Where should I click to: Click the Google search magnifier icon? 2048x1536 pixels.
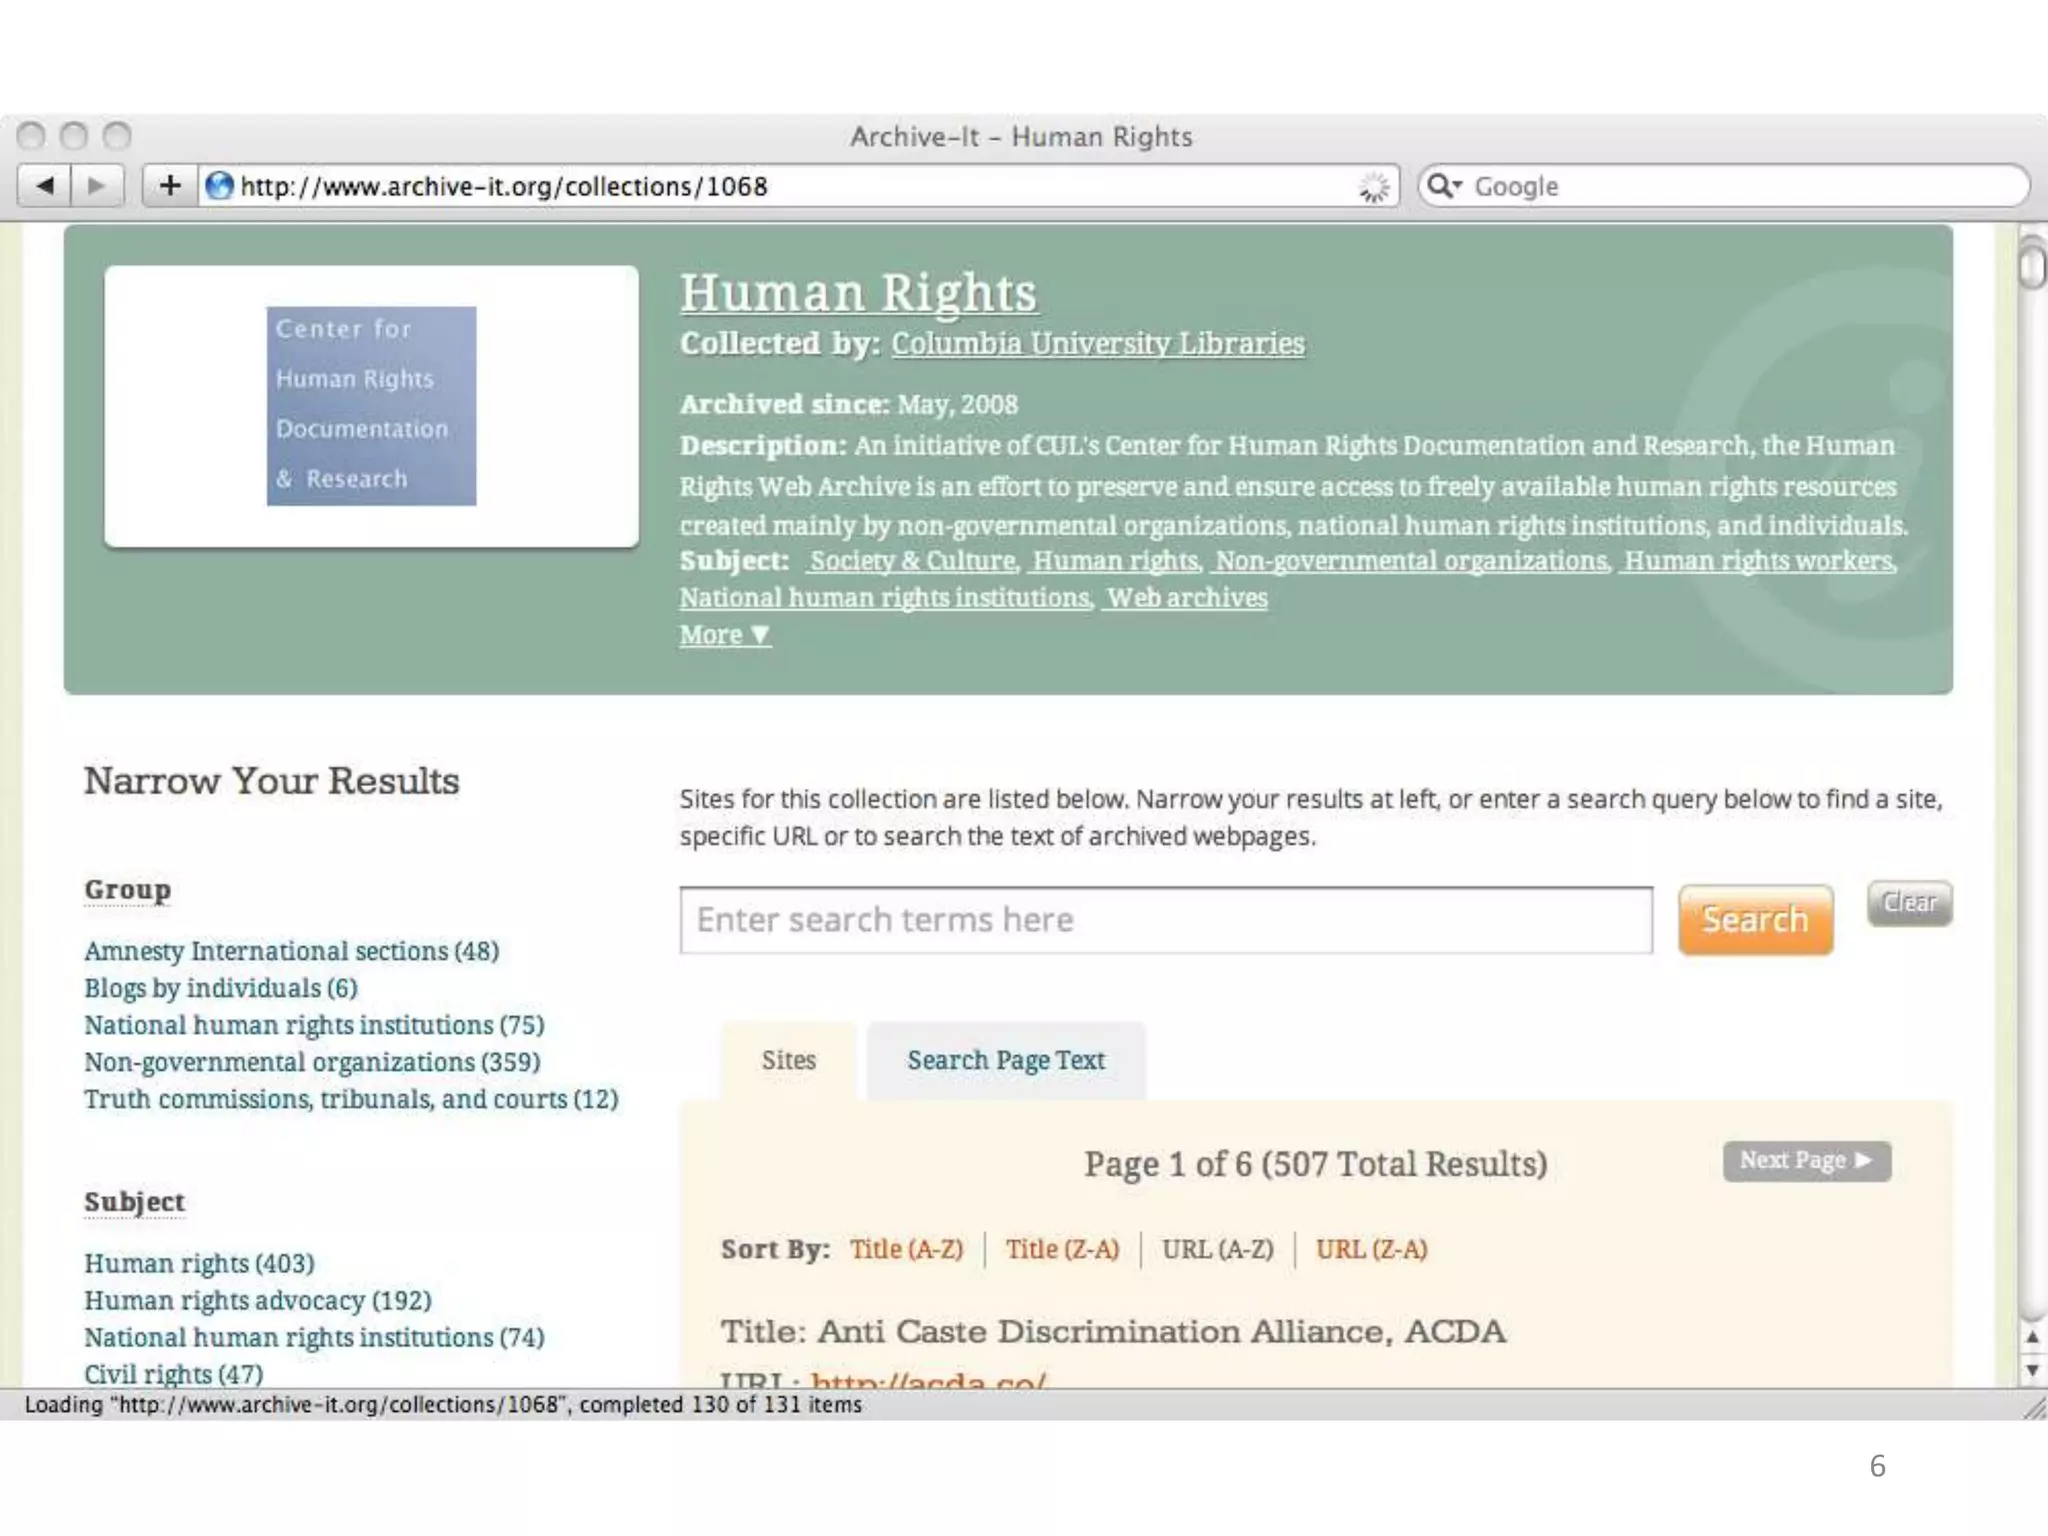(1438, 186)
